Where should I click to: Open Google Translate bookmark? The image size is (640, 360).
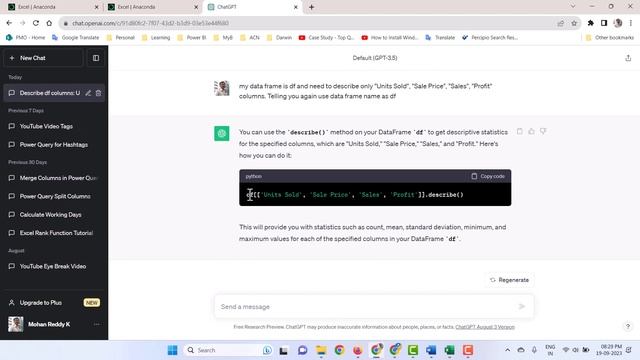(76, 38)
